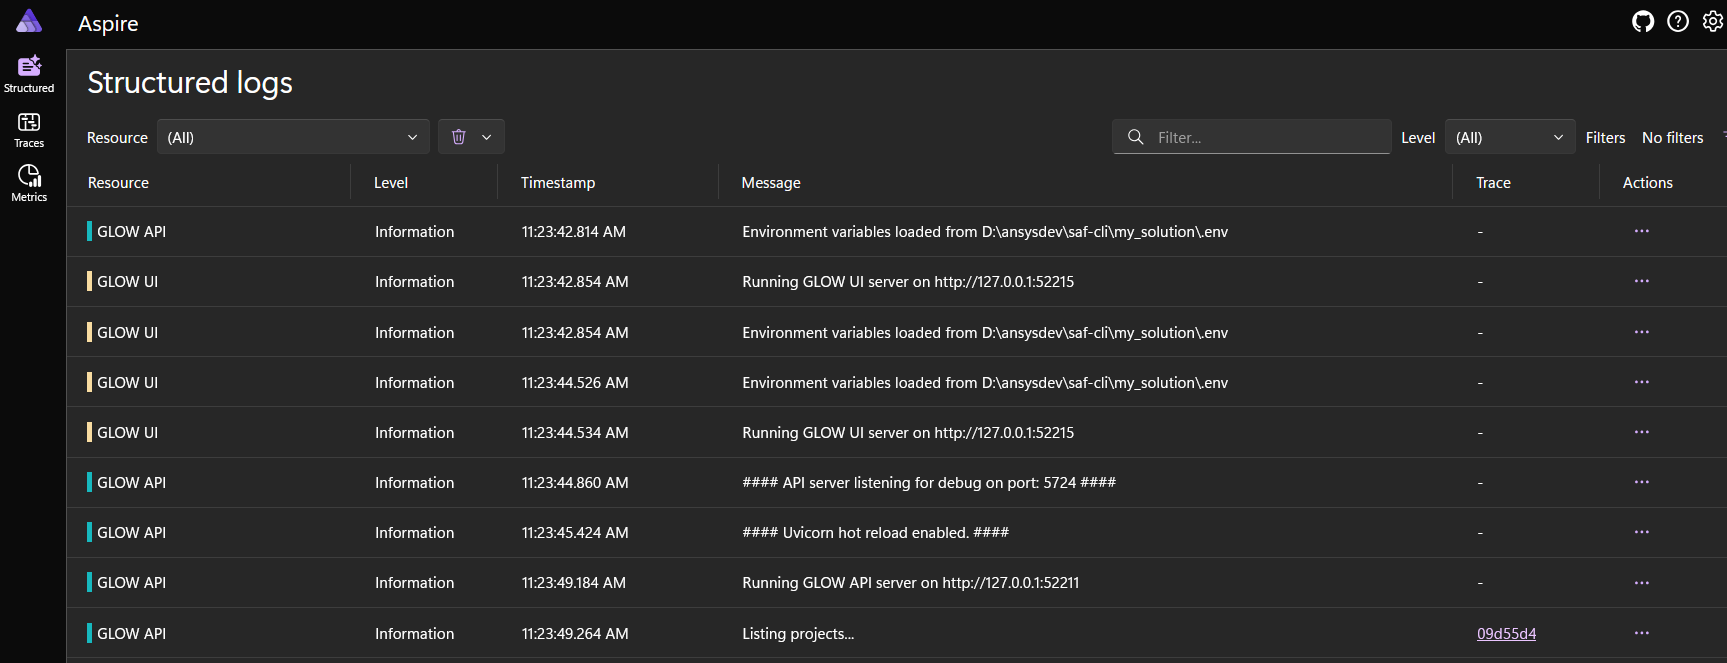
Task: Expand the clear logs dropdown chevron
Action: (487, 137)
